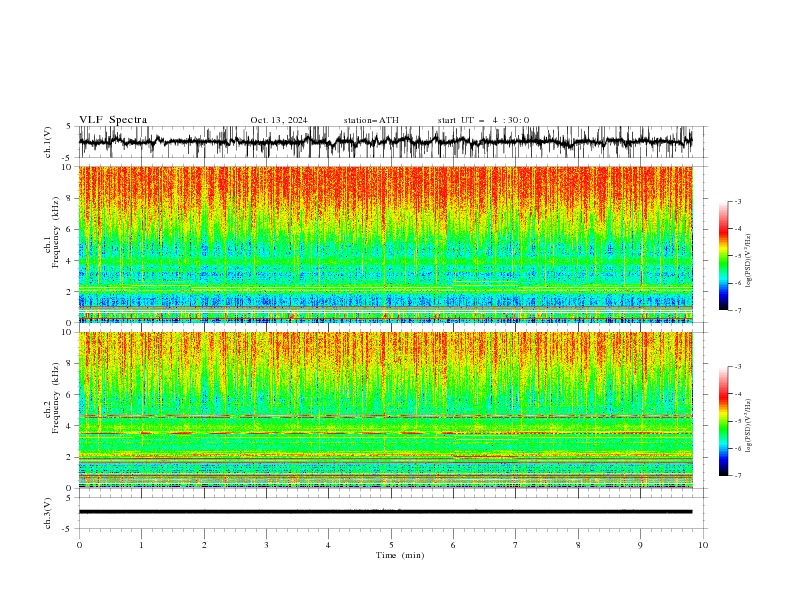Click tick label "0" on the time axis

pyautogui.click(x=79, y=545)
